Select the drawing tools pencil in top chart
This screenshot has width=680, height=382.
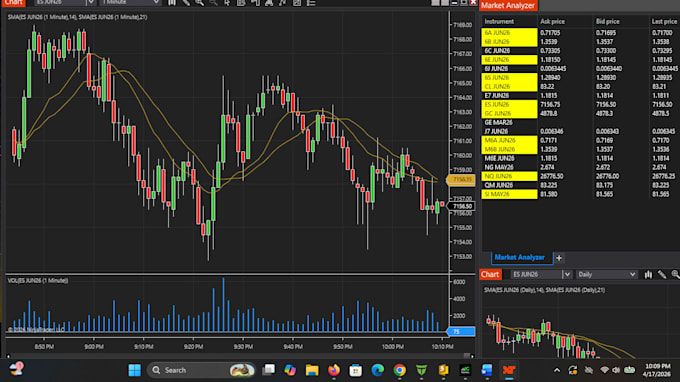186,3
